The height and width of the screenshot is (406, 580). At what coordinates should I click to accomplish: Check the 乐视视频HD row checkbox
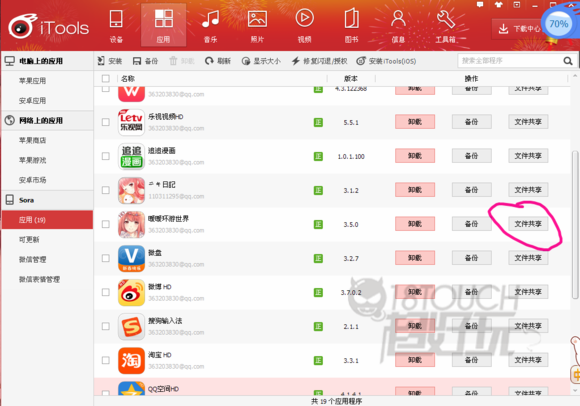point(106,122)
